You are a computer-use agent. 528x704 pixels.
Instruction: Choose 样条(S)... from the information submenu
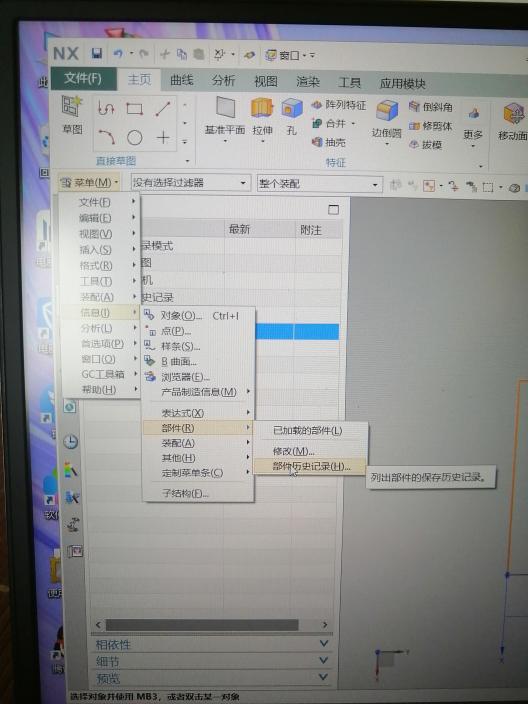pyautogui.click(x=198, y=346)
